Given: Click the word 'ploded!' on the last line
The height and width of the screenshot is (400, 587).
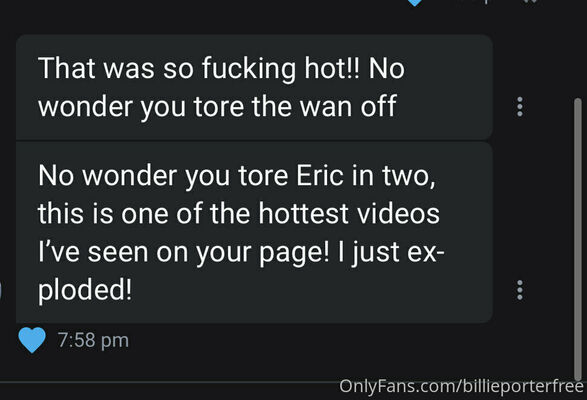Looking at the screenshot, I should (x=85, y=291).
